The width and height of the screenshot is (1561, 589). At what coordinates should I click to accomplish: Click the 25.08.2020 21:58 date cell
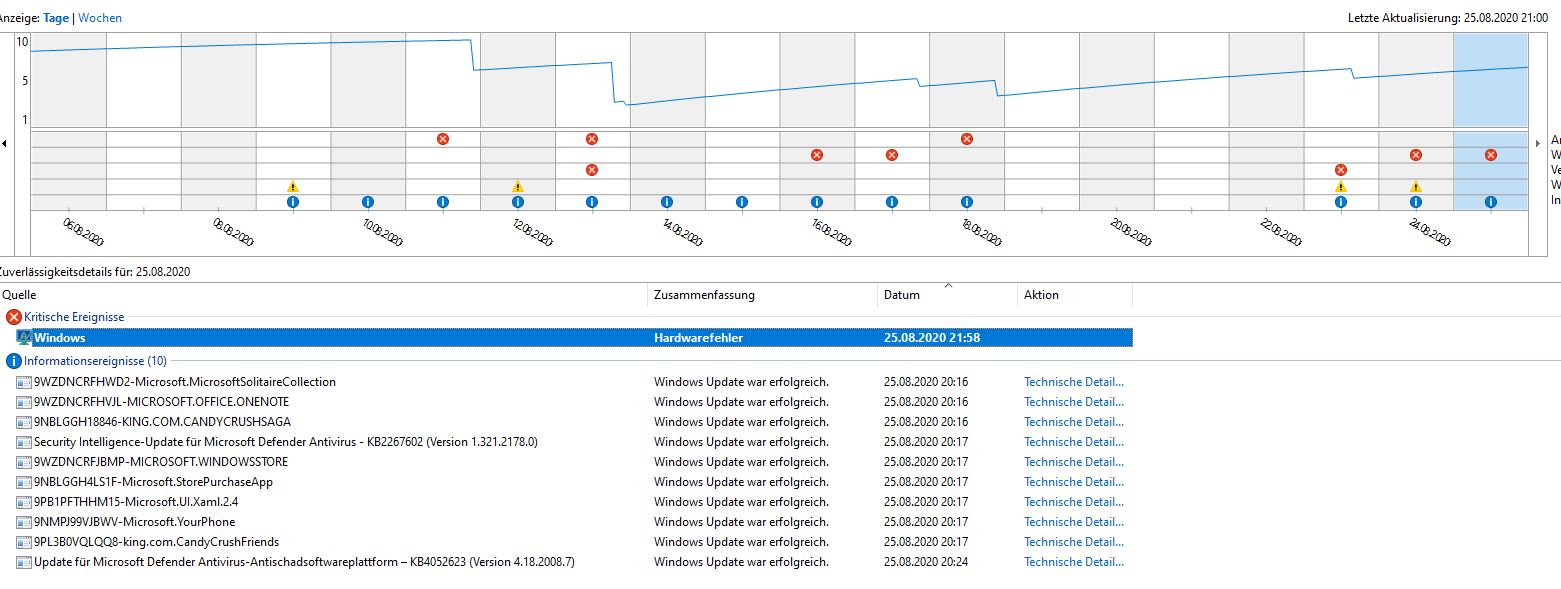point(932,338)
